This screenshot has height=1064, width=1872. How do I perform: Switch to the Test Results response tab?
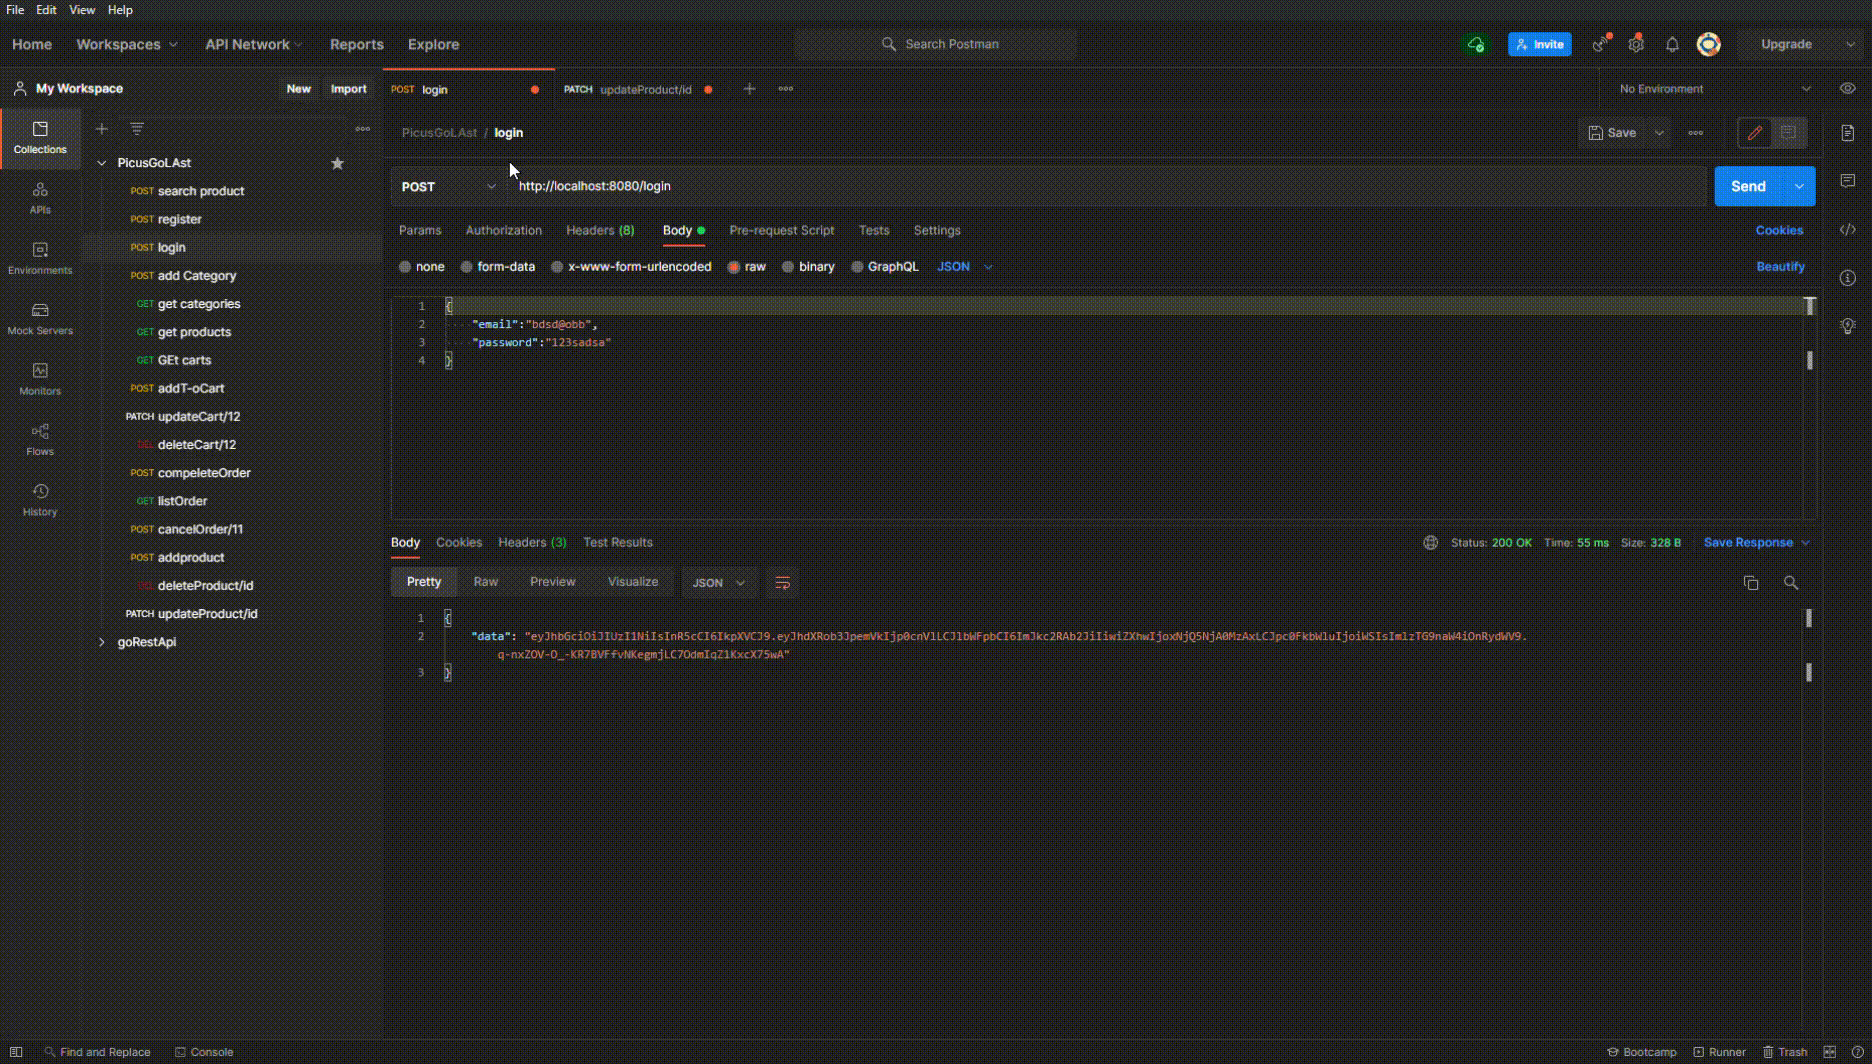click(617, 542)
